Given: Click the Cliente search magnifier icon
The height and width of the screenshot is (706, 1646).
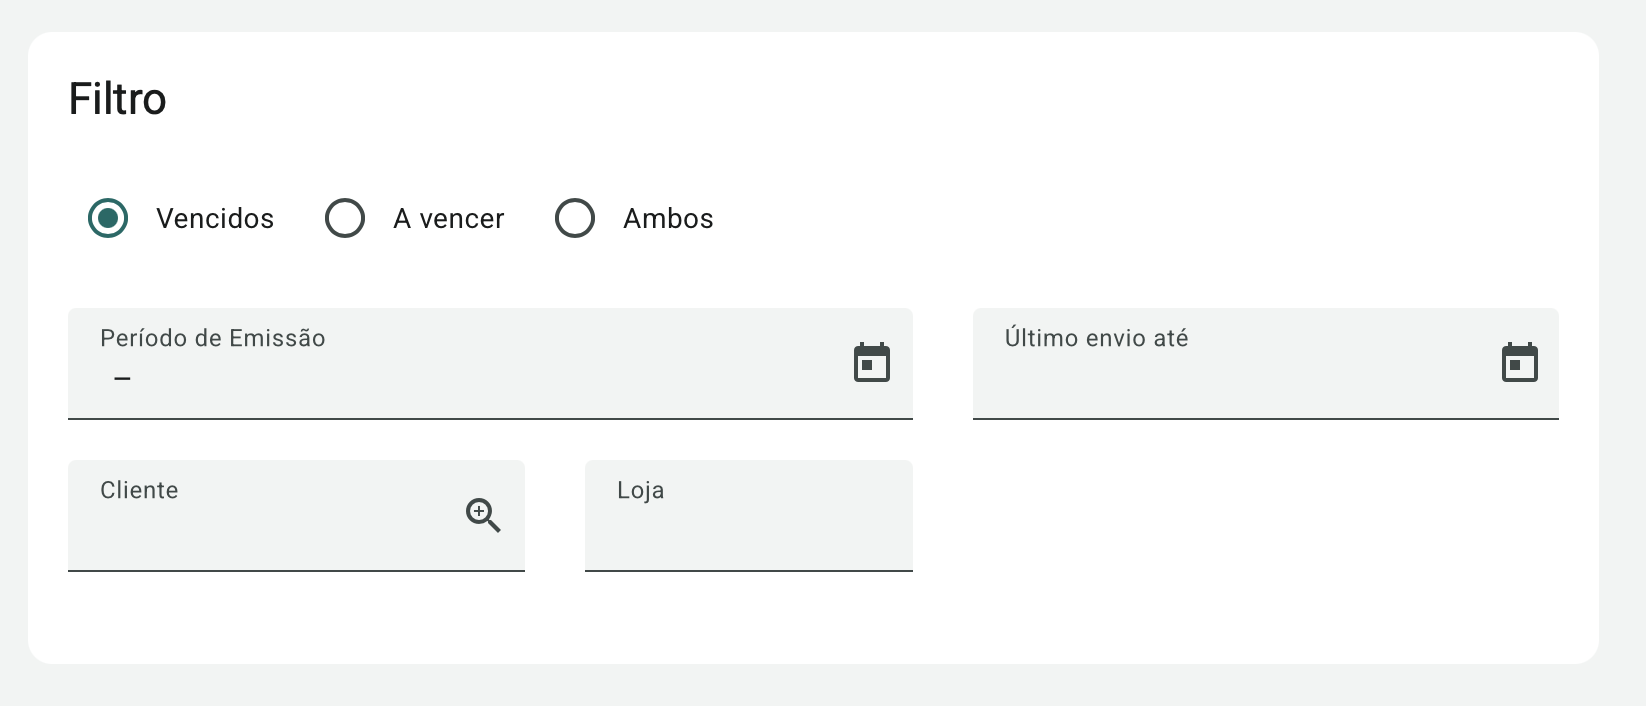Looking at the screenshot, I should [483, 515].
